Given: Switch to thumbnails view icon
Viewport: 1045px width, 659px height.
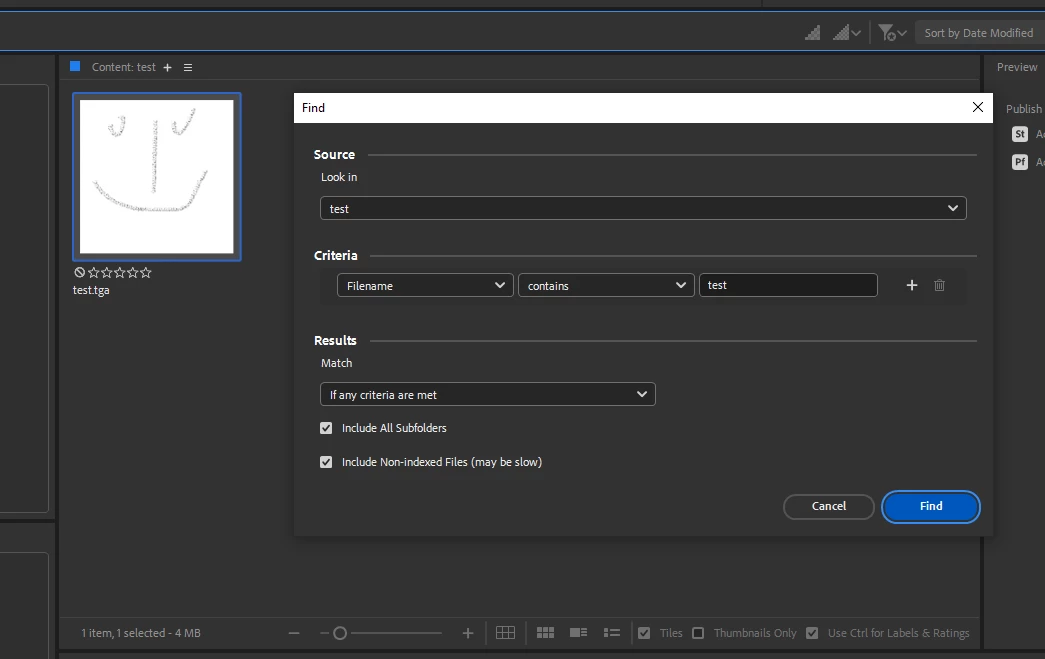Looking at the screenshot, I should point(545,633).
